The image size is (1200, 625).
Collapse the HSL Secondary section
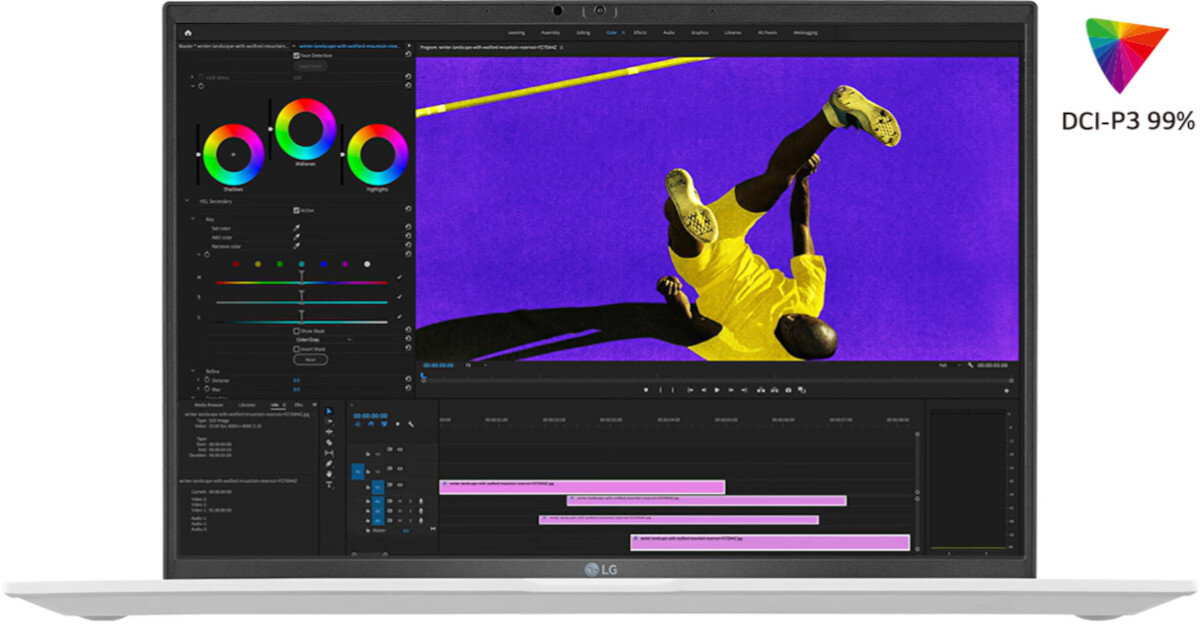coord(187,201)
